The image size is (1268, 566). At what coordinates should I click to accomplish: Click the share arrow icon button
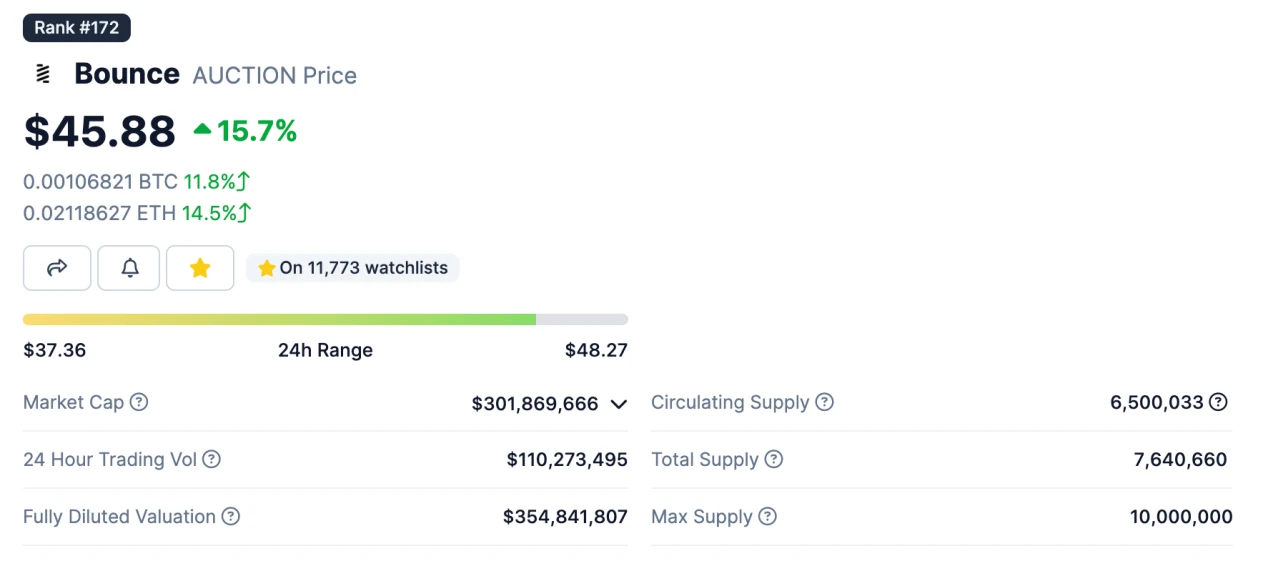[x=57, y=268]
